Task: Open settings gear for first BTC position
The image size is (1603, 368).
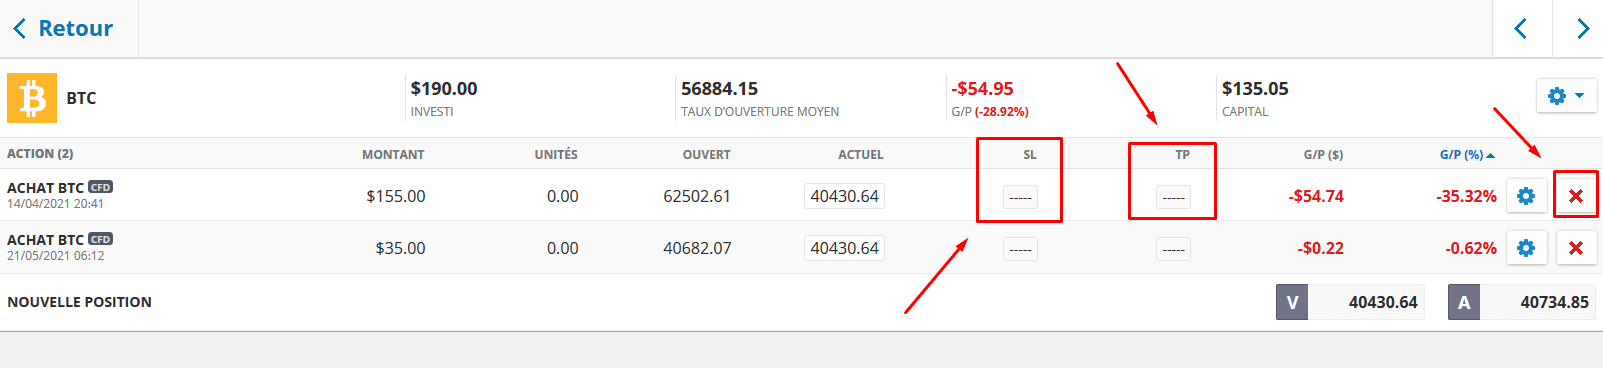Action: click(1526, 196)
